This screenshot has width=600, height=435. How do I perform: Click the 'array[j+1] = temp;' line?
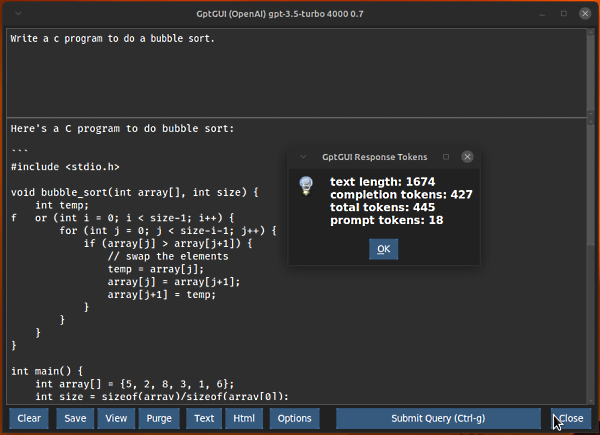click(162, 295)
